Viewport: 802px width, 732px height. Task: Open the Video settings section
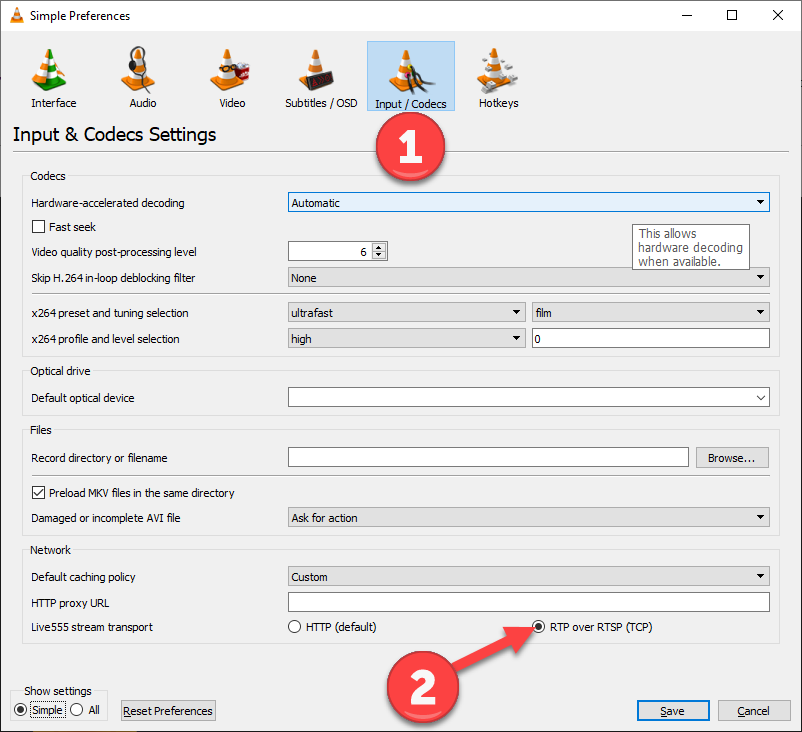pyautogui.click(x=231, y=75)
